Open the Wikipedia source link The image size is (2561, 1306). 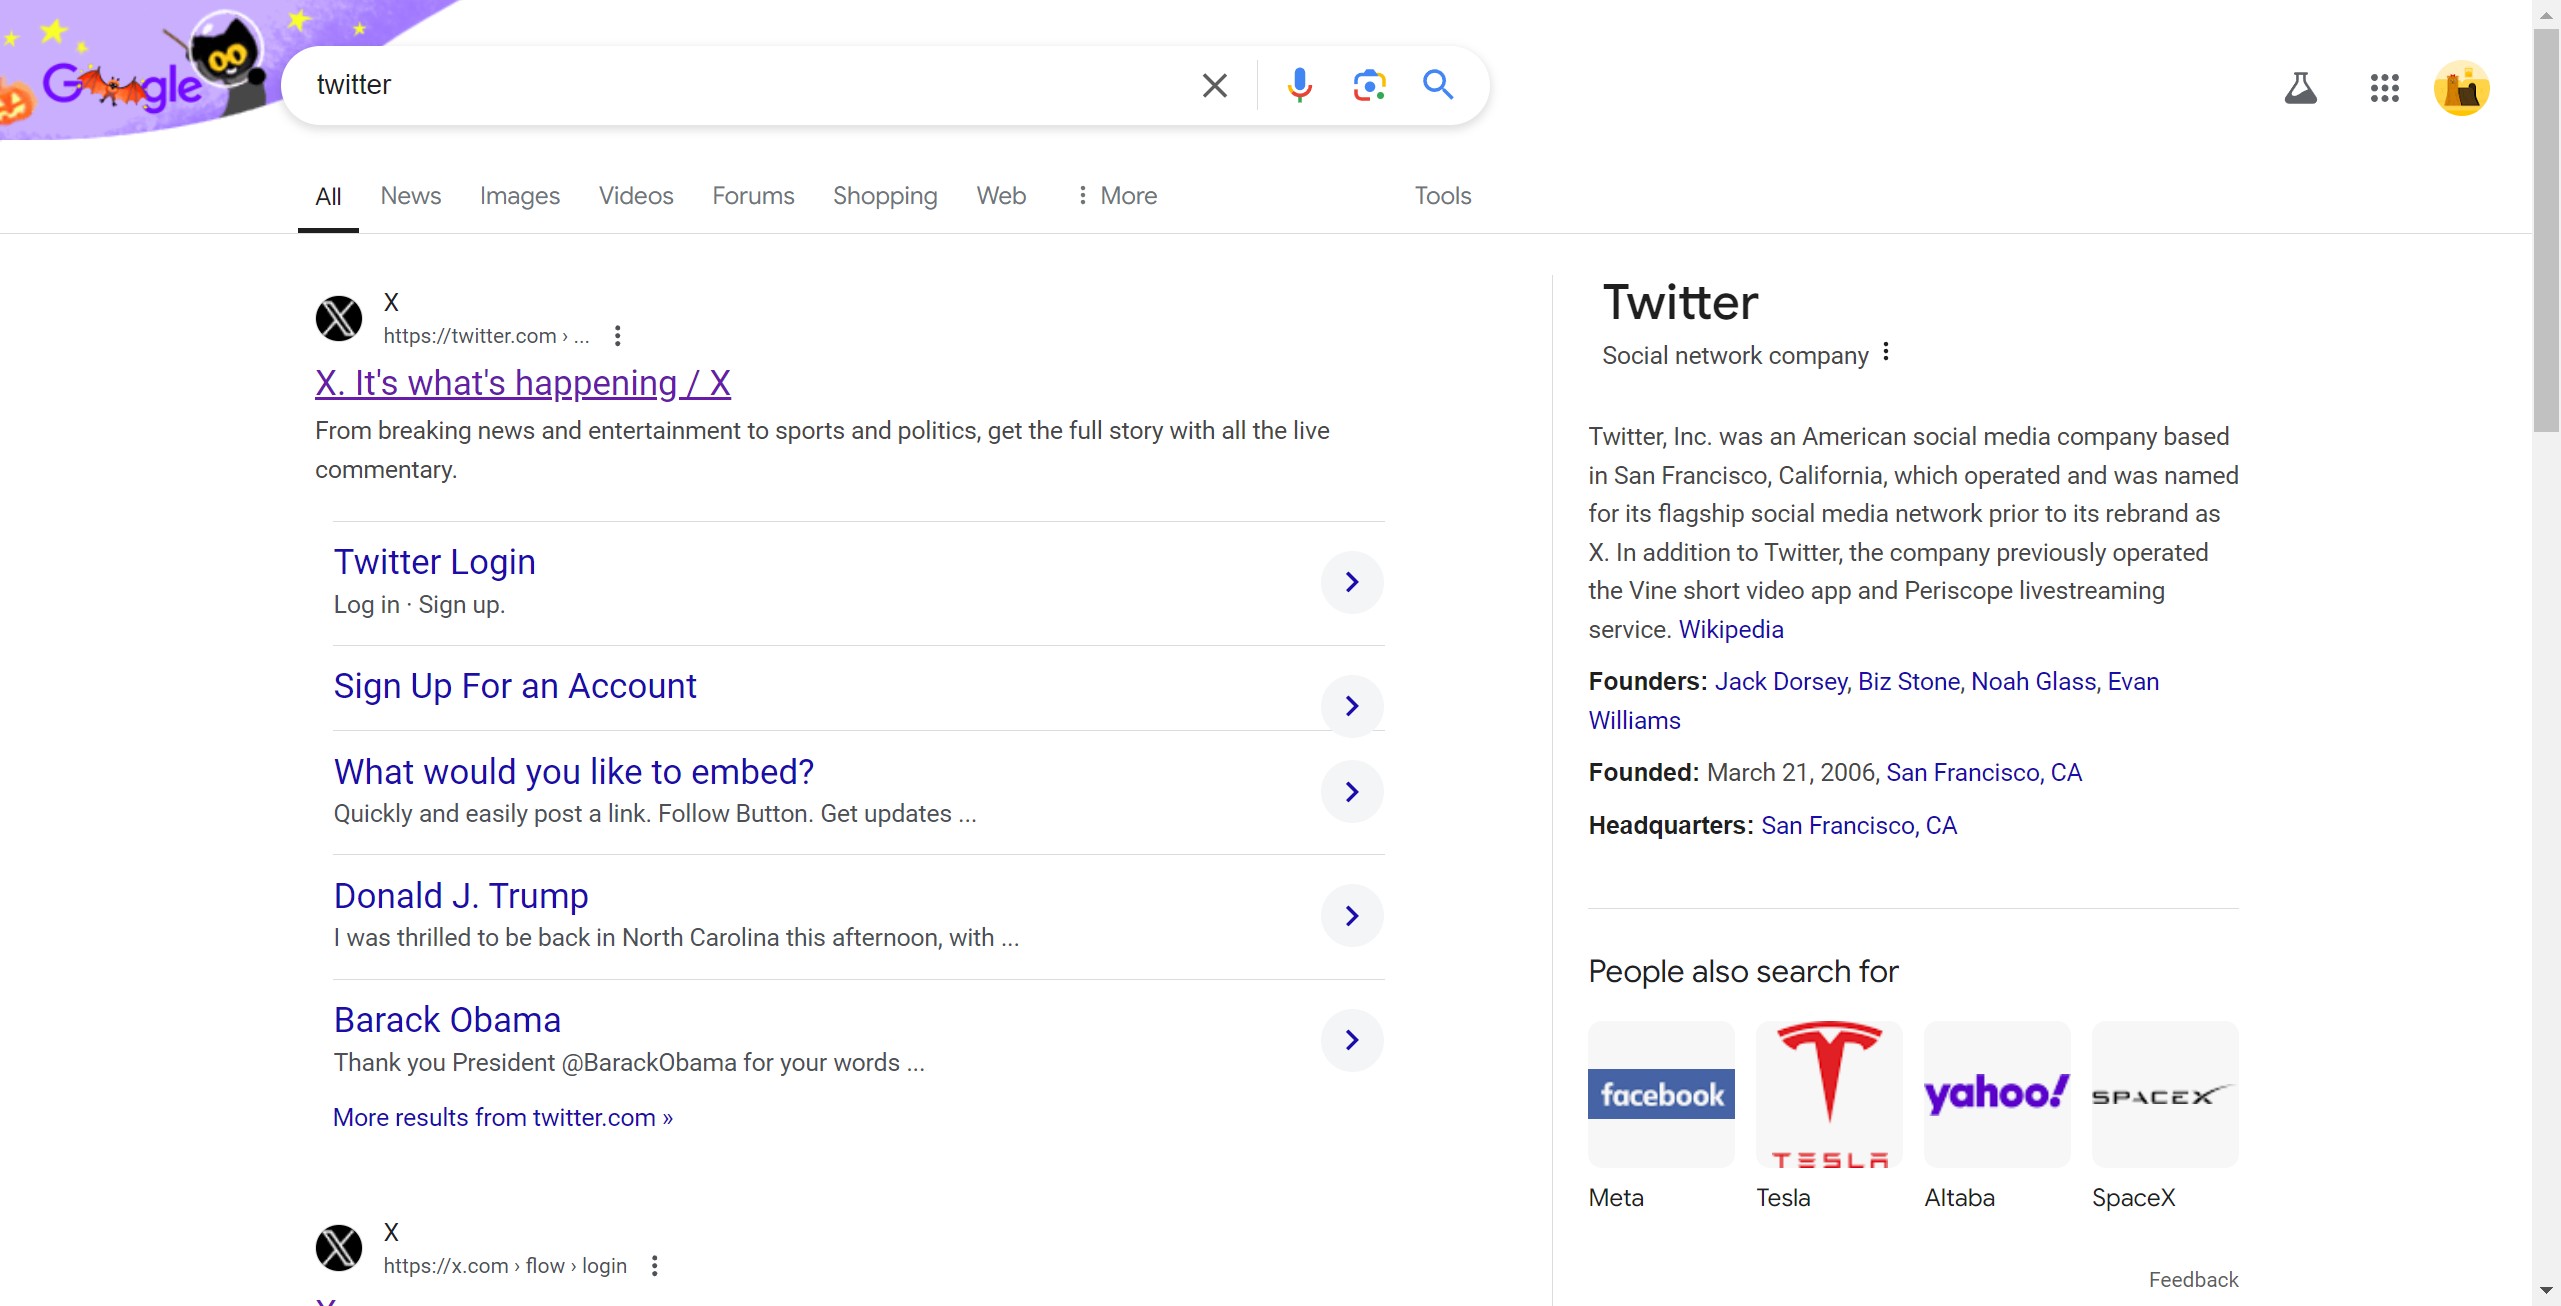1731,630
